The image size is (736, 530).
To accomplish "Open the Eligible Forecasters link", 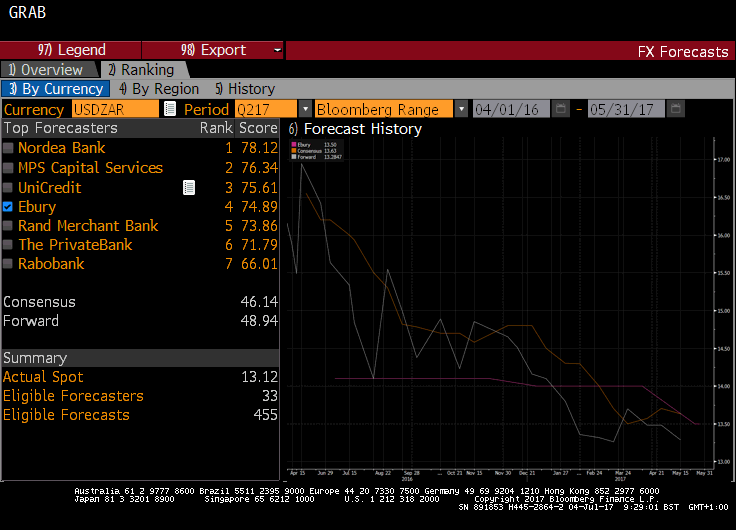I will pos(73,396).
